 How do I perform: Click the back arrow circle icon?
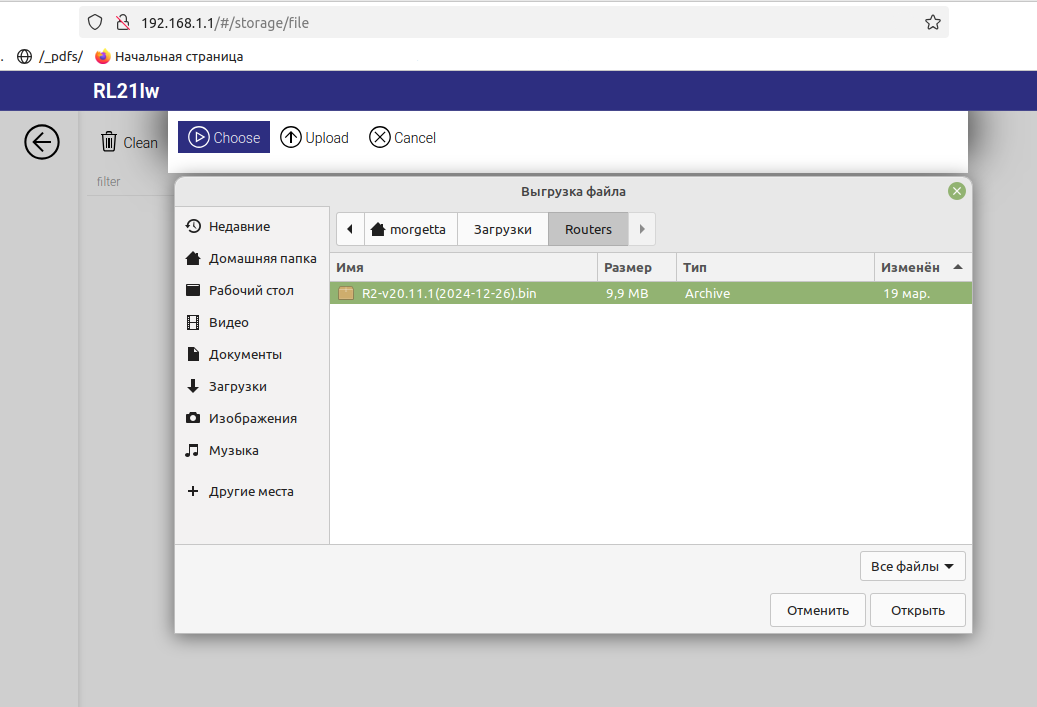pyautogui.click(x=42, y=143)
